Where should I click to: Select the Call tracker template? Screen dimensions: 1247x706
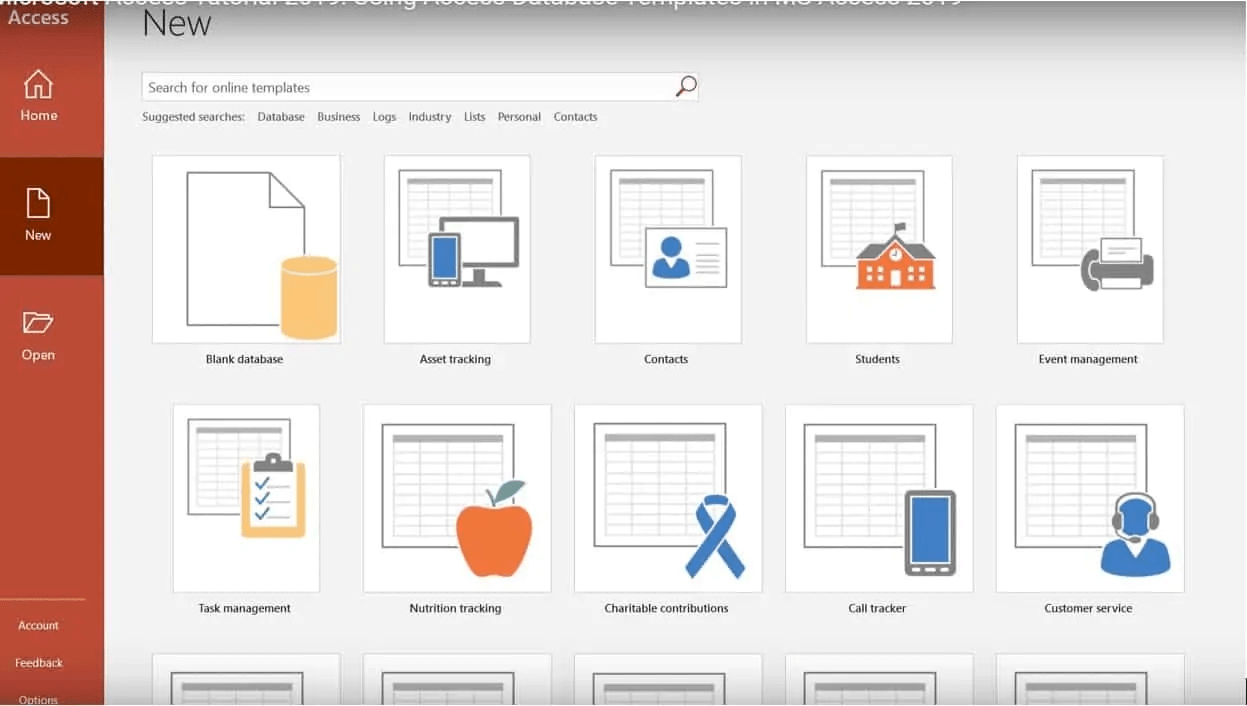pyautogui.click(x=879, y=498)
